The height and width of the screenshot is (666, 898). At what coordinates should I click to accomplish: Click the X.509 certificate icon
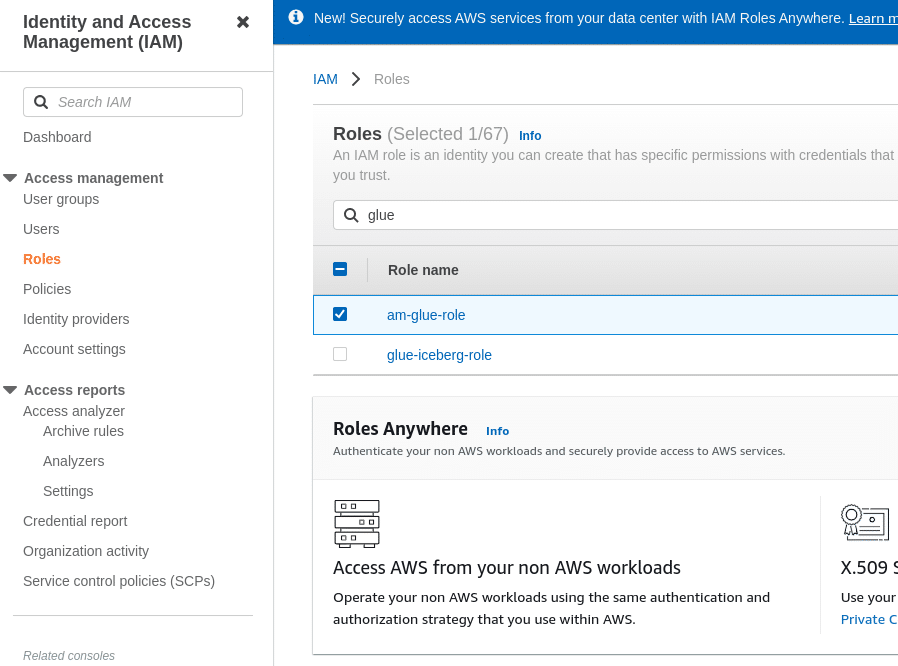pos(865,522)
